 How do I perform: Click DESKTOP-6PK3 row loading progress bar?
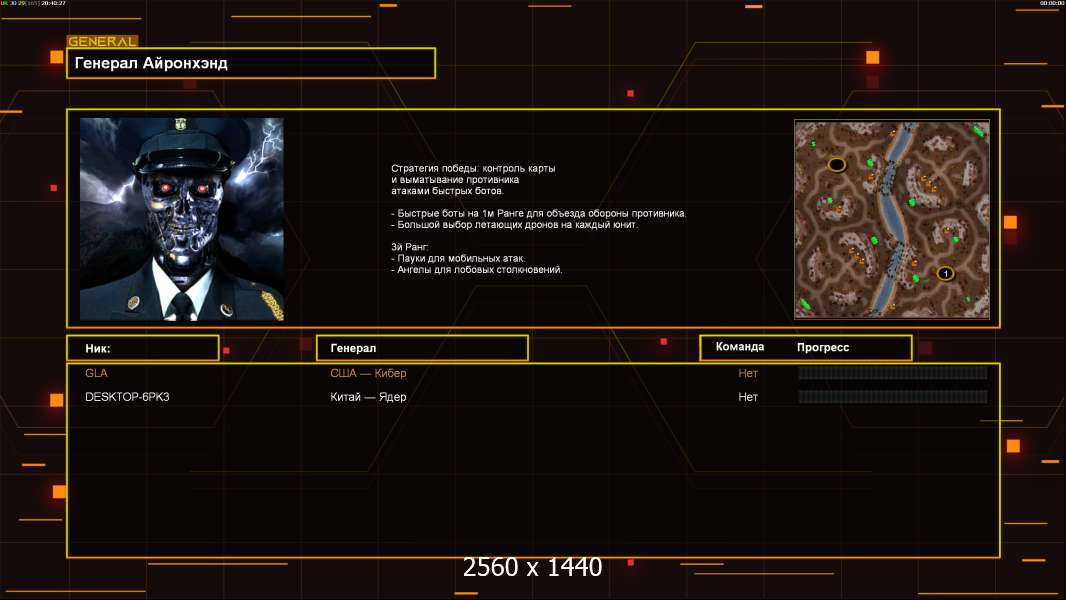893,396
